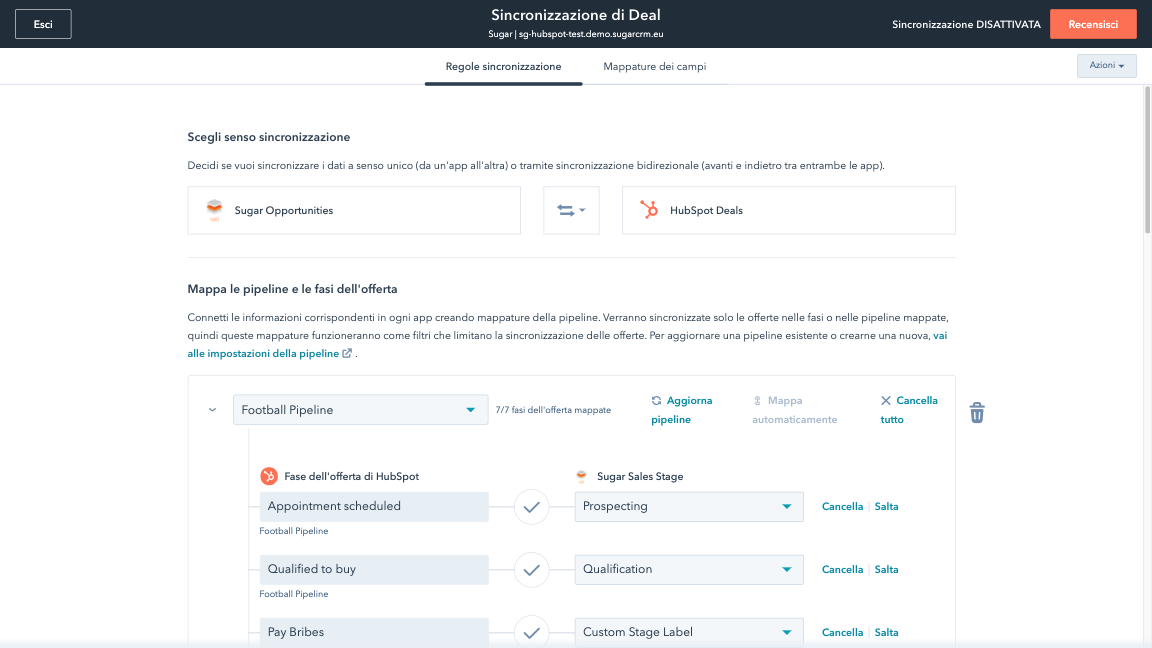Open the sync direction arrows dropdown
This screenshot has height=648, width=1152.
pos(571,210)
